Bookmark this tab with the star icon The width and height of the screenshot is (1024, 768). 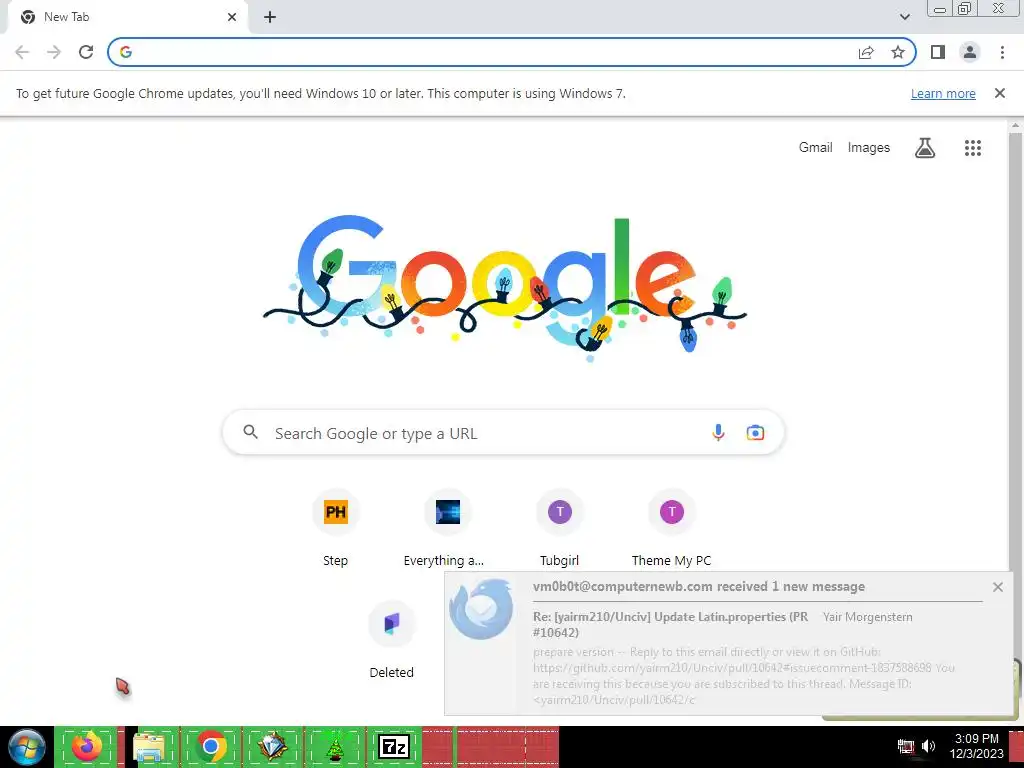(x=898, y=52)
